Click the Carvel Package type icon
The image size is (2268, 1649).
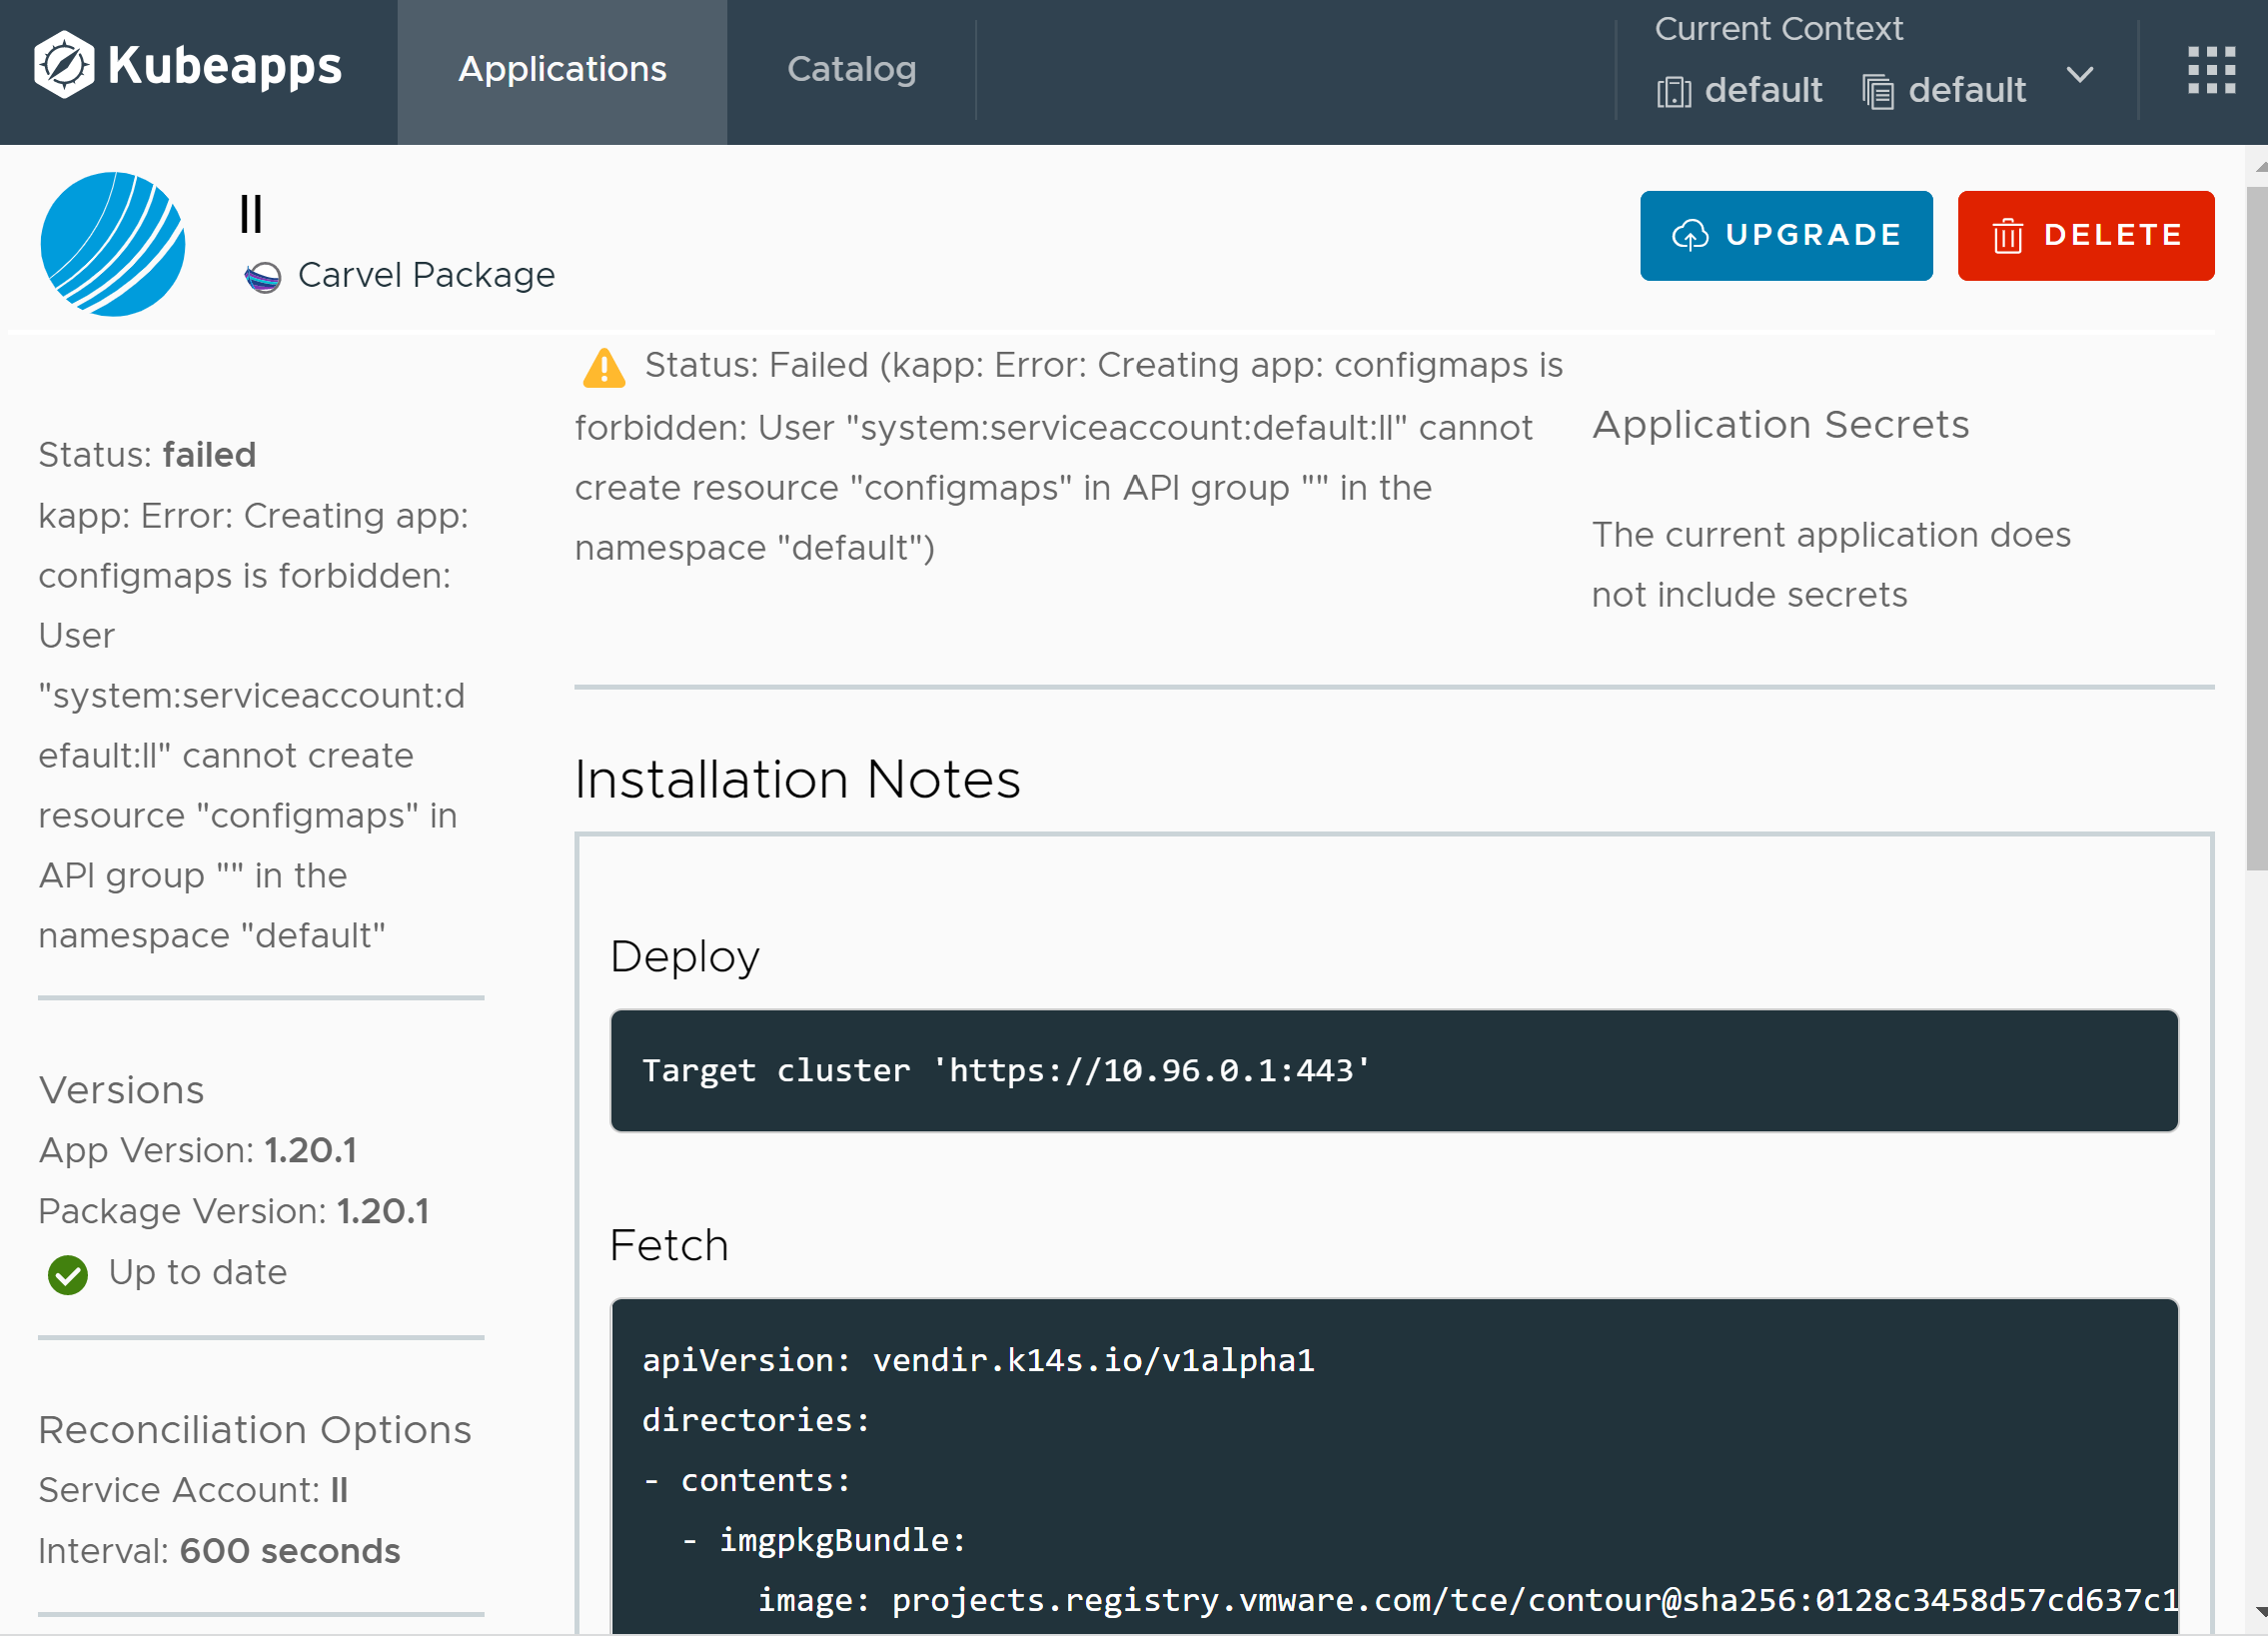coord(263,277)
